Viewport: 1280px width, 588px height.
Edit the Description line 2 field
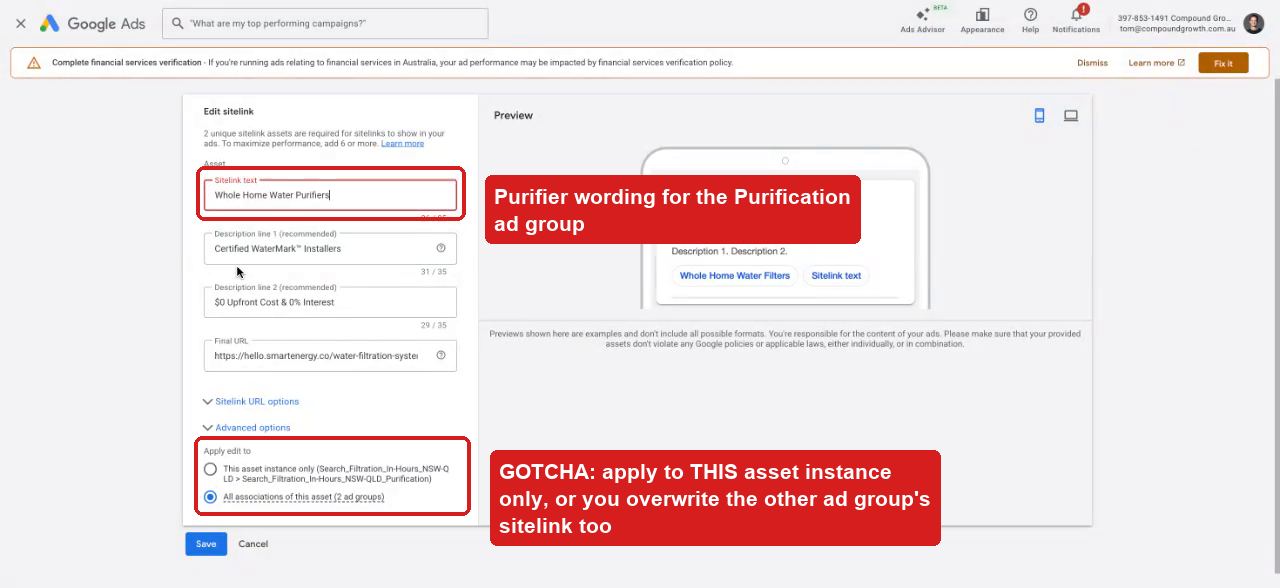(x=330, y=302)
